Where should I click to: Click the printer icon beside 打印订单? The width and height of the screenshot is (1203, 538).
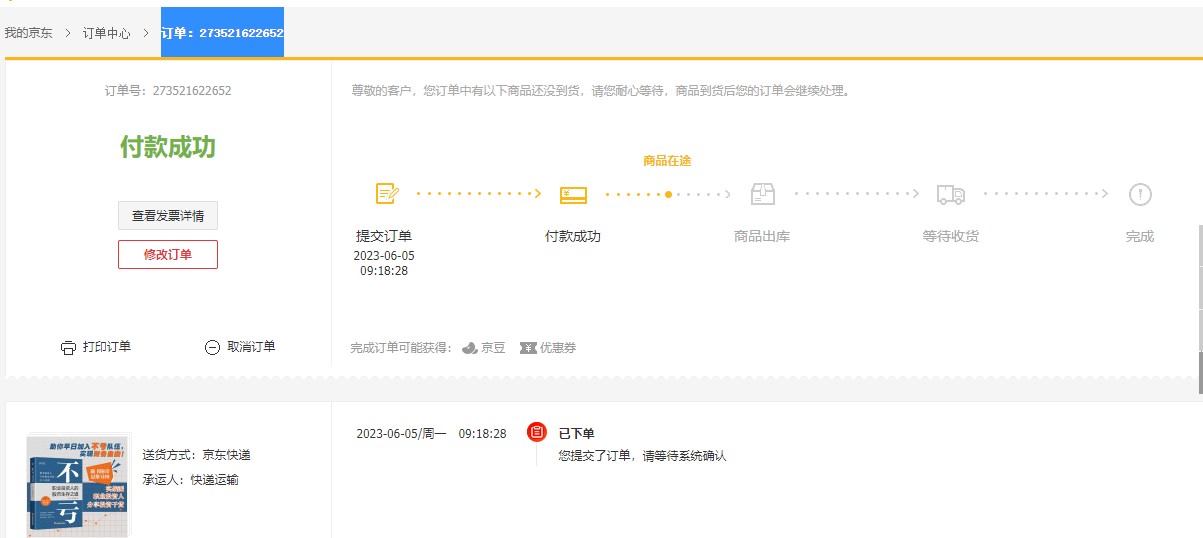coord(68,348)
